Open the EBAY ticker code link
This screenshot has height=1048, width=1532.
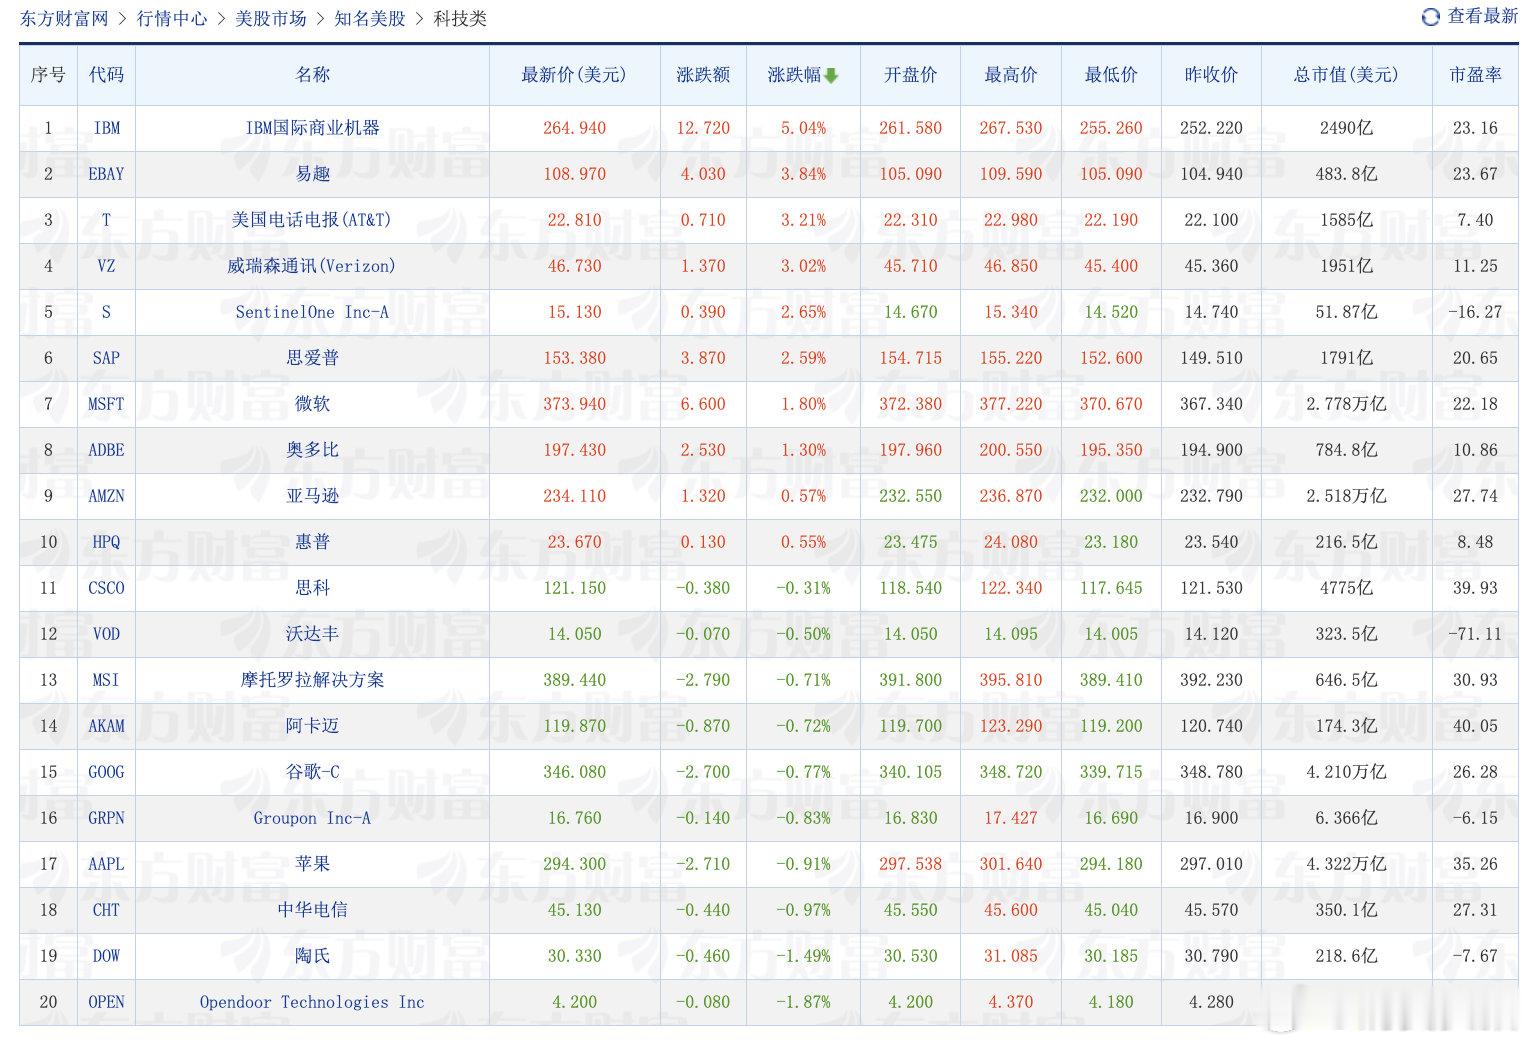point(106,174)
